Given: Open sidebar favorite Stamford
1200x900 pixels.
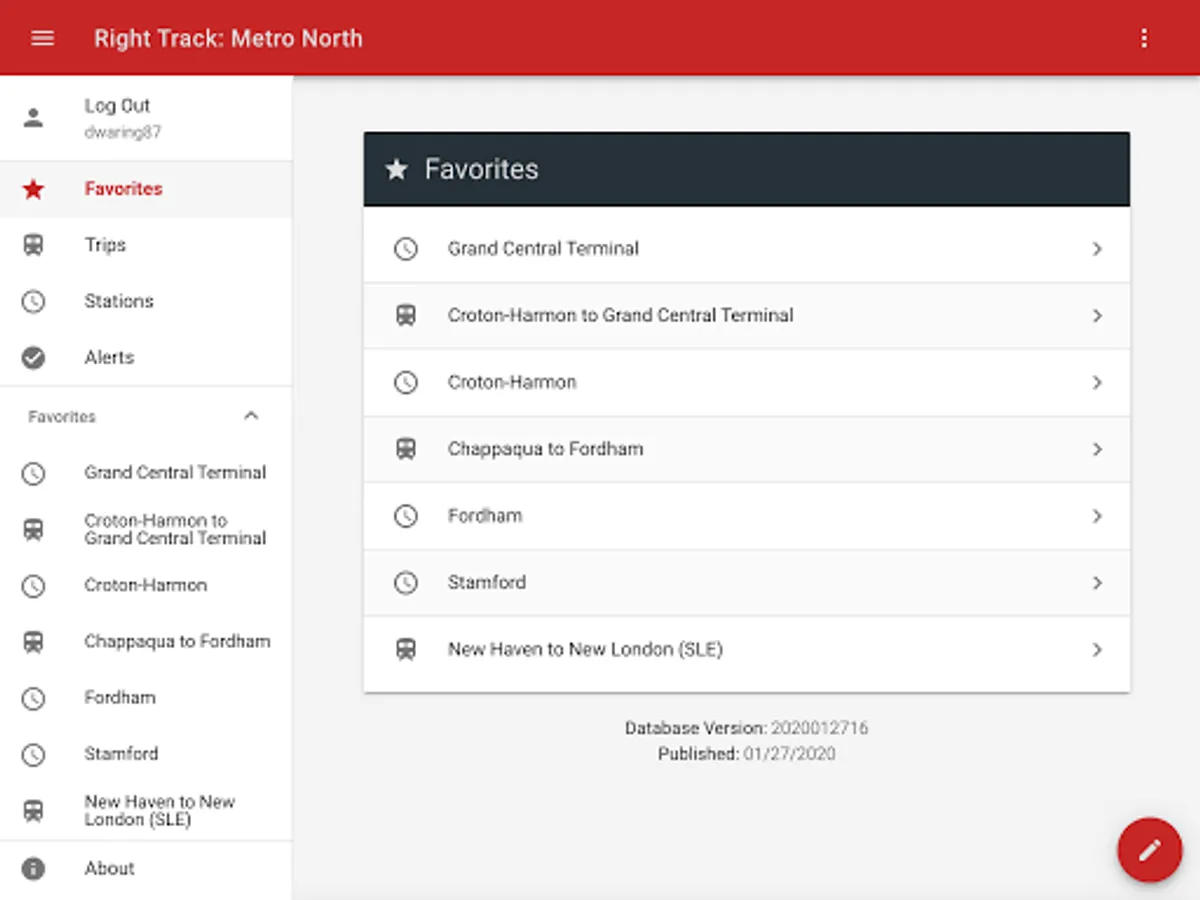Looking at the screenshot, I should pos(146,754).
